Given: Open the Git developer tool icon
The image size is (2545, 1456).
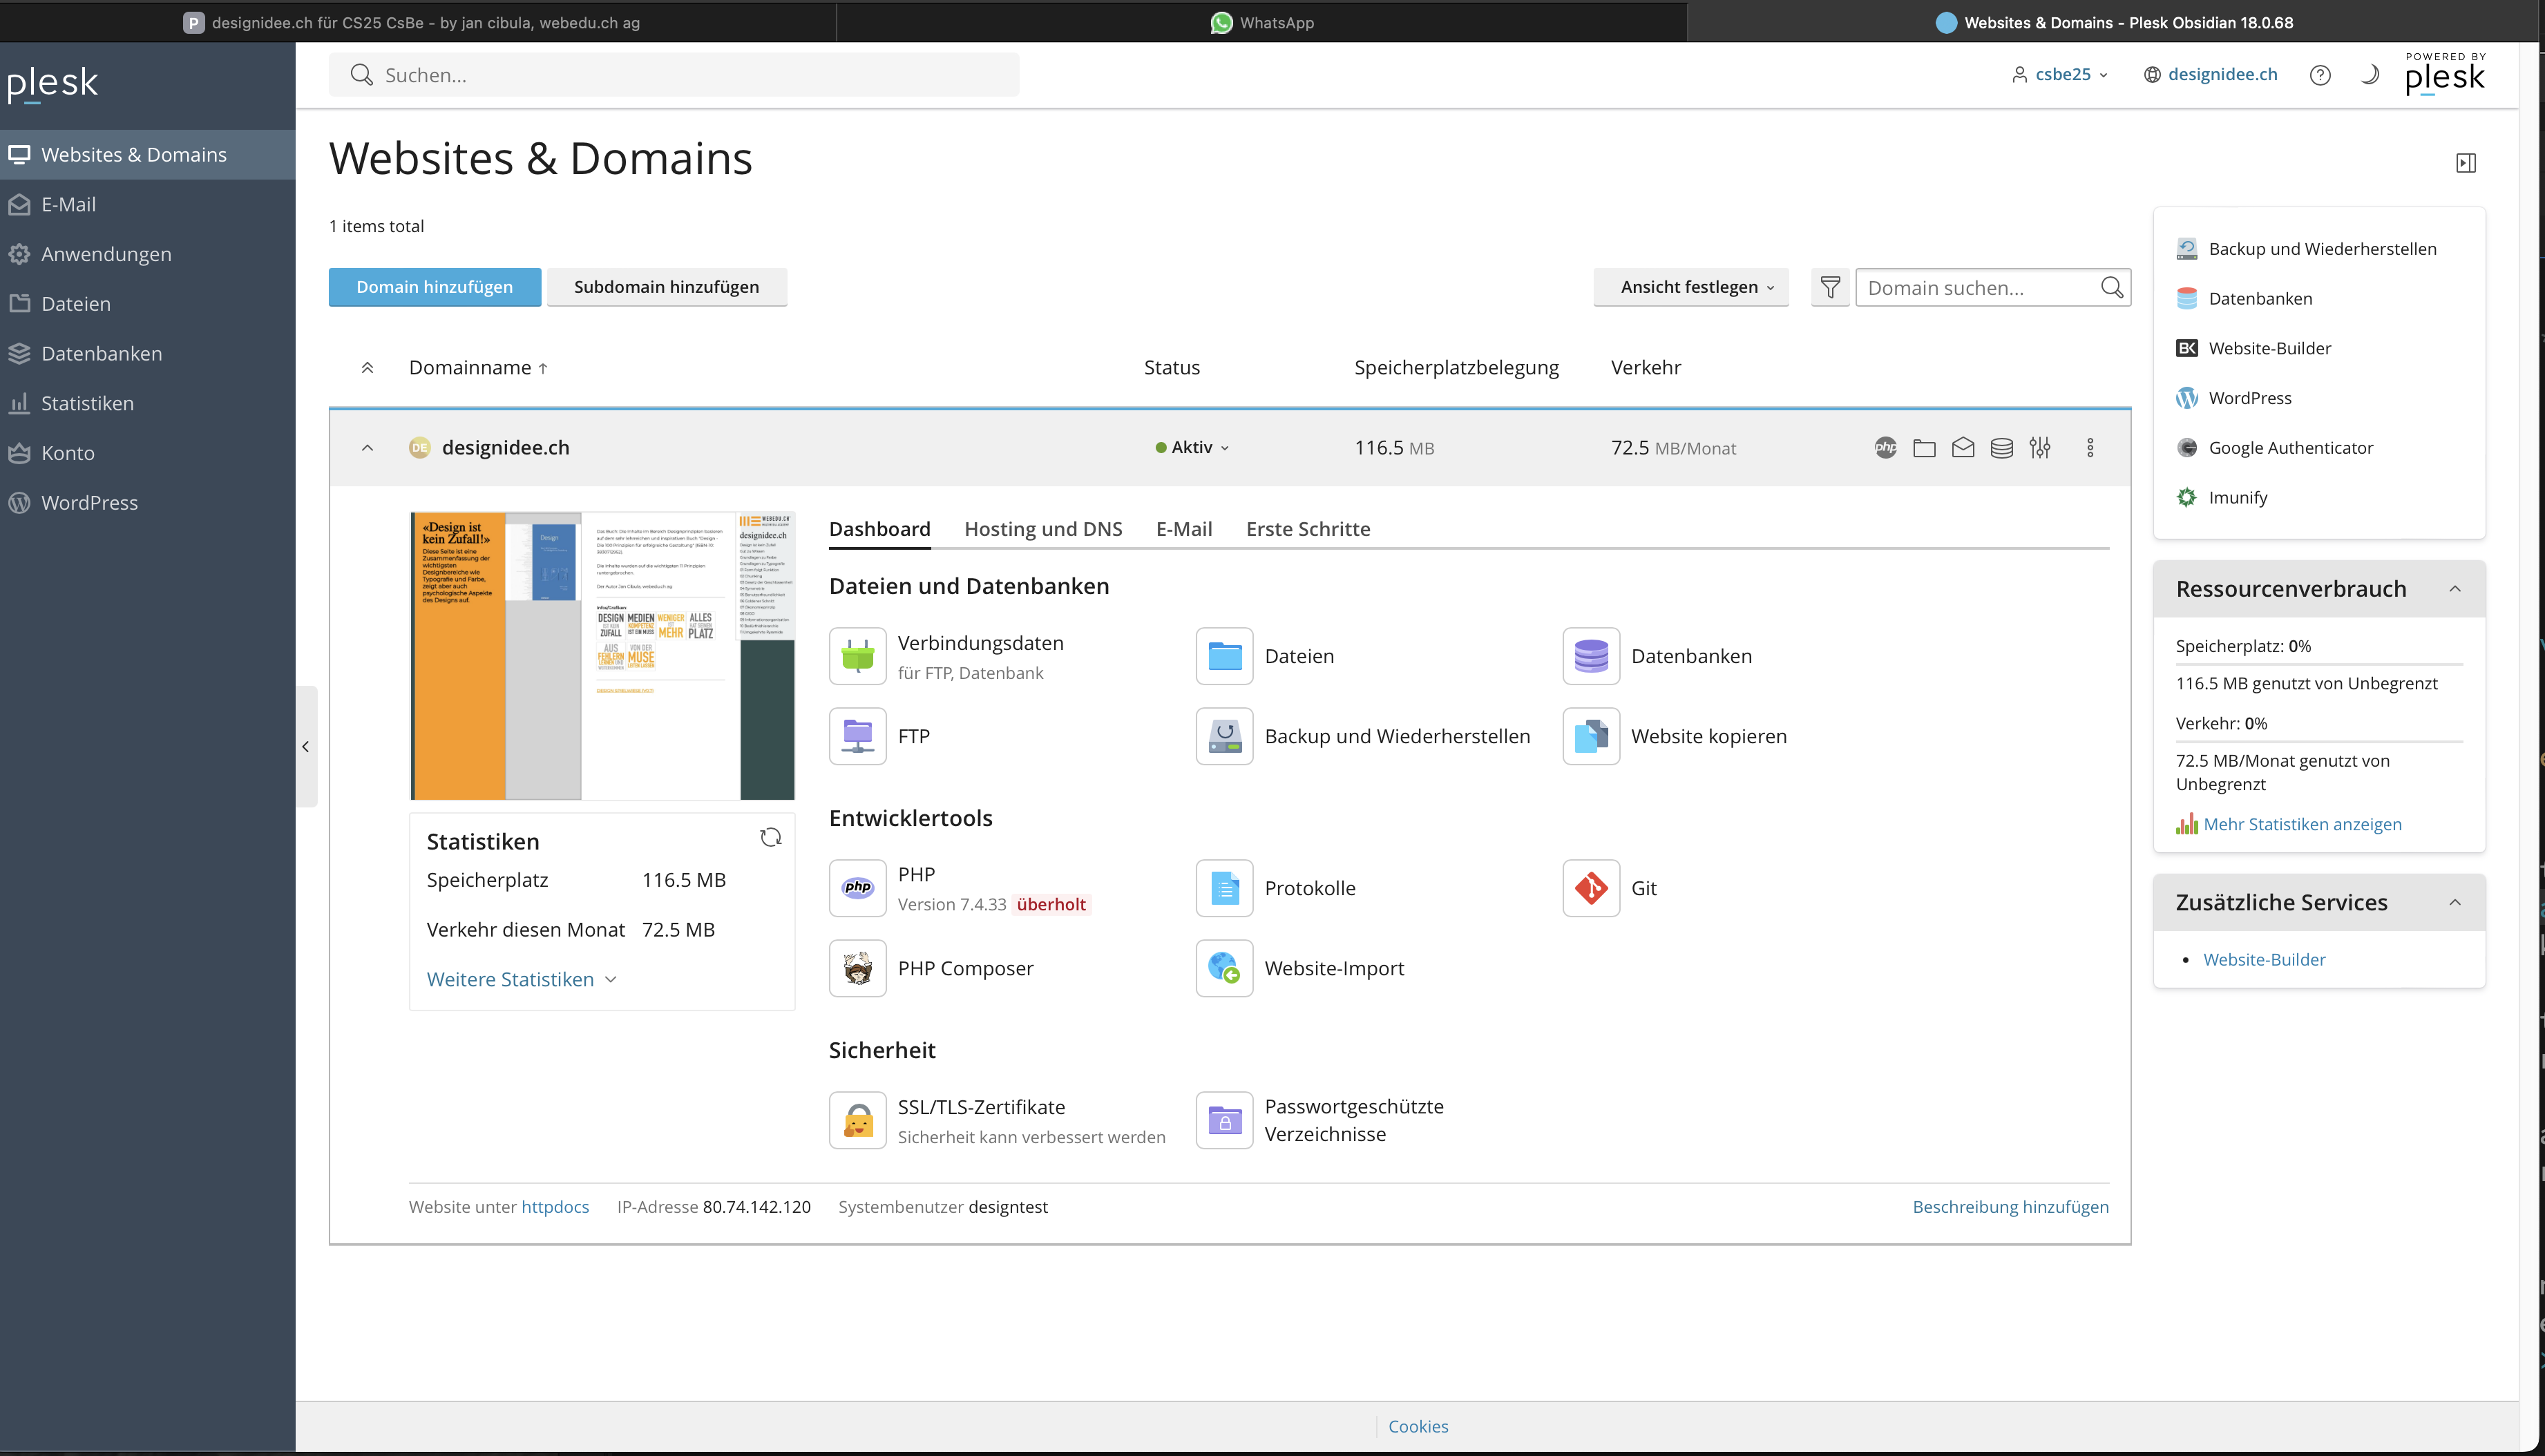Looking at the screenshot, I should 1591,888.
